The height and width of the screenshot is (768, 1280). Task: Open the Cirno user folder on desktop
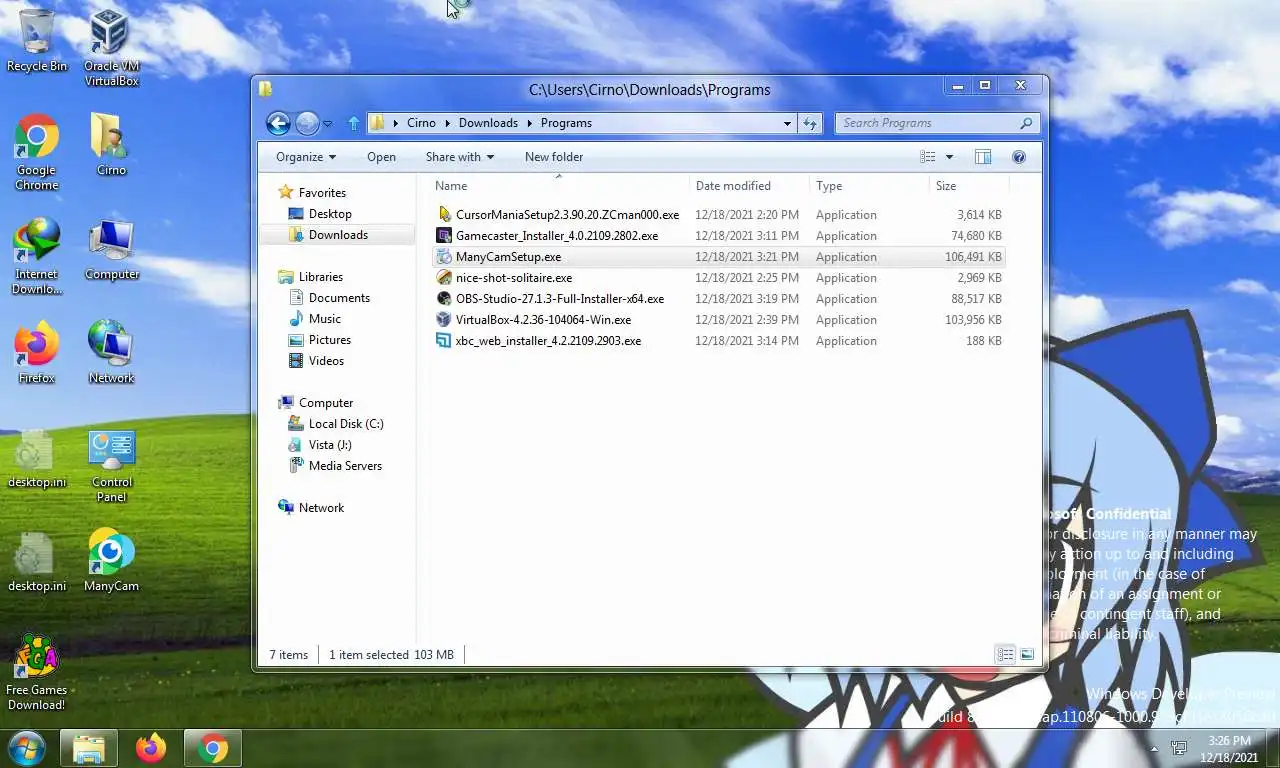click(111, 144)
